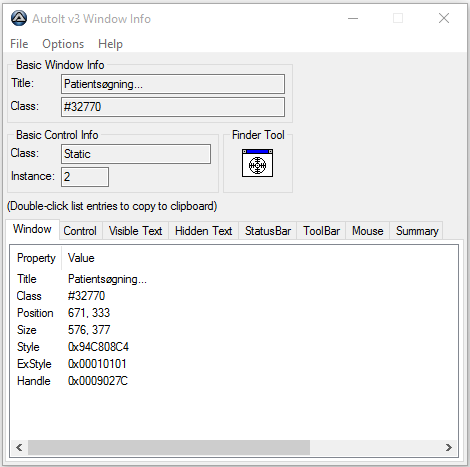Switch to the Visible Text tab
The width and height of the screenshot is (470, 467).
pos(135,231)
